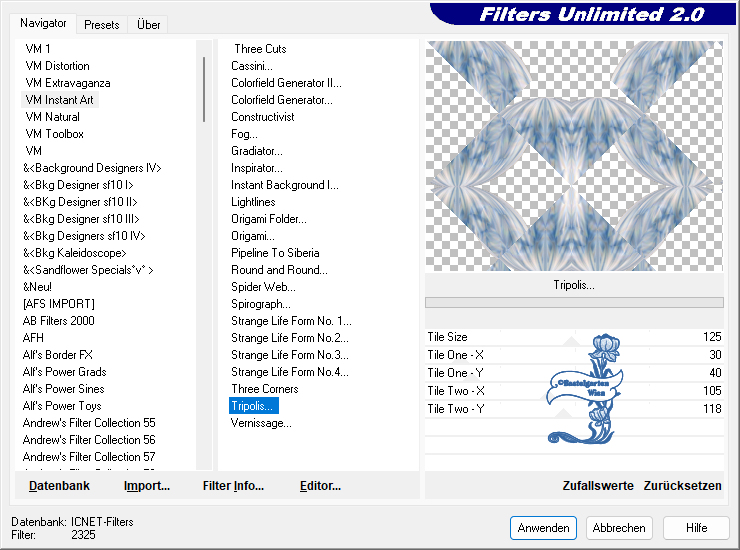This screenshot has width=740, height=550.
Task: Open Filter Info...
Action: coord(233,486)
